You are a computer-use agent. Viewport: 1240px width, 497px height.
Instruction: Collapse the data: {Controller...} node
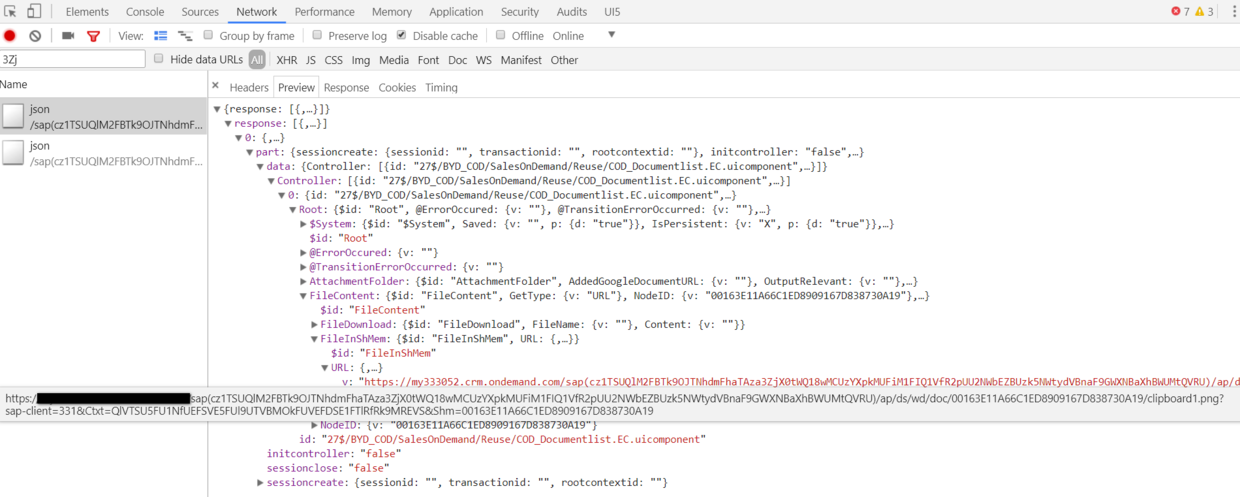pos(261,166)
